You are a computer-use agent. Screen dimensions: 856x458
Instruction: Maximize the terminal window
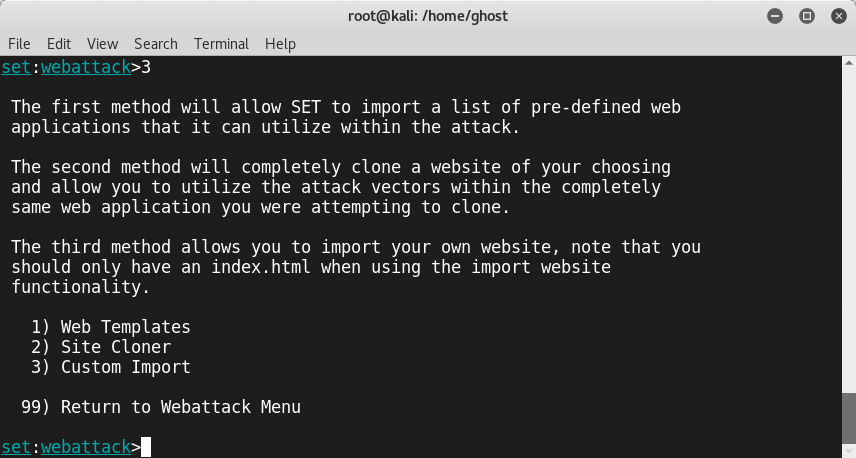(x=807, y=16)
